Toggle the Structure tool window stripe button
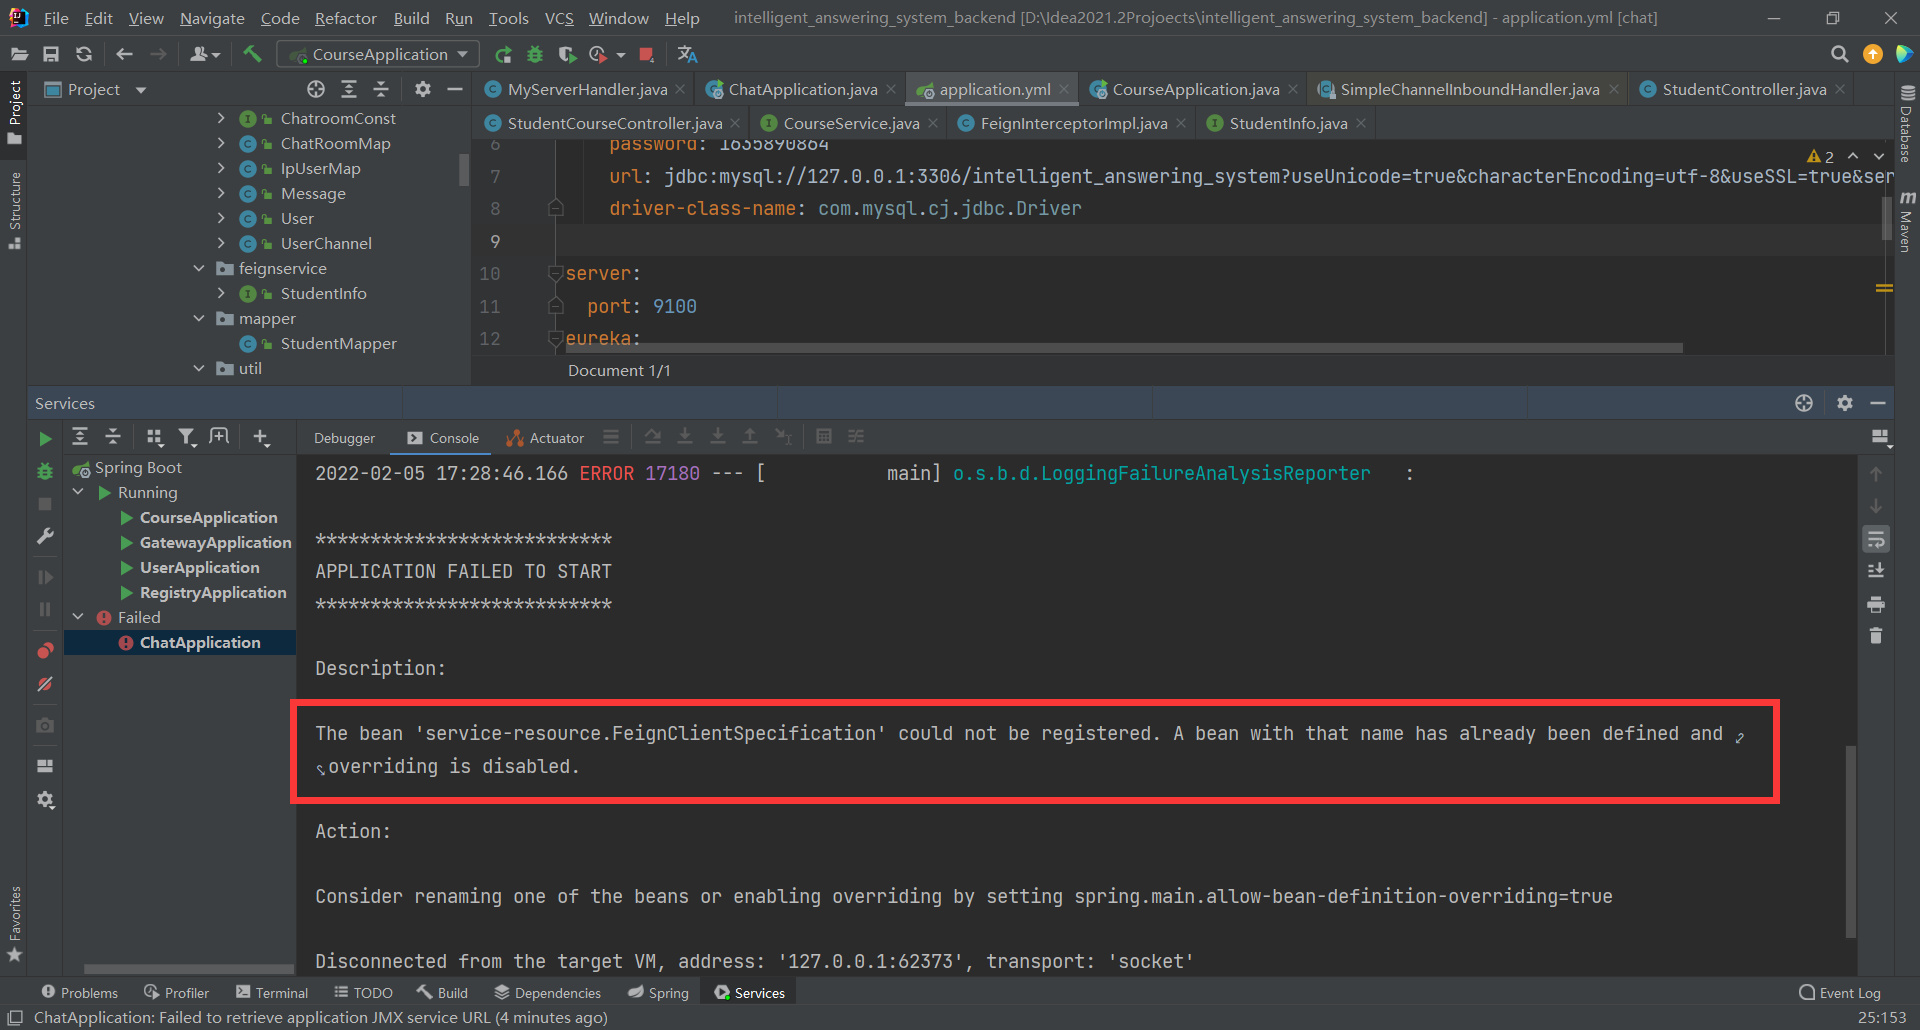 pyautogui.click(x=14, y=209)
